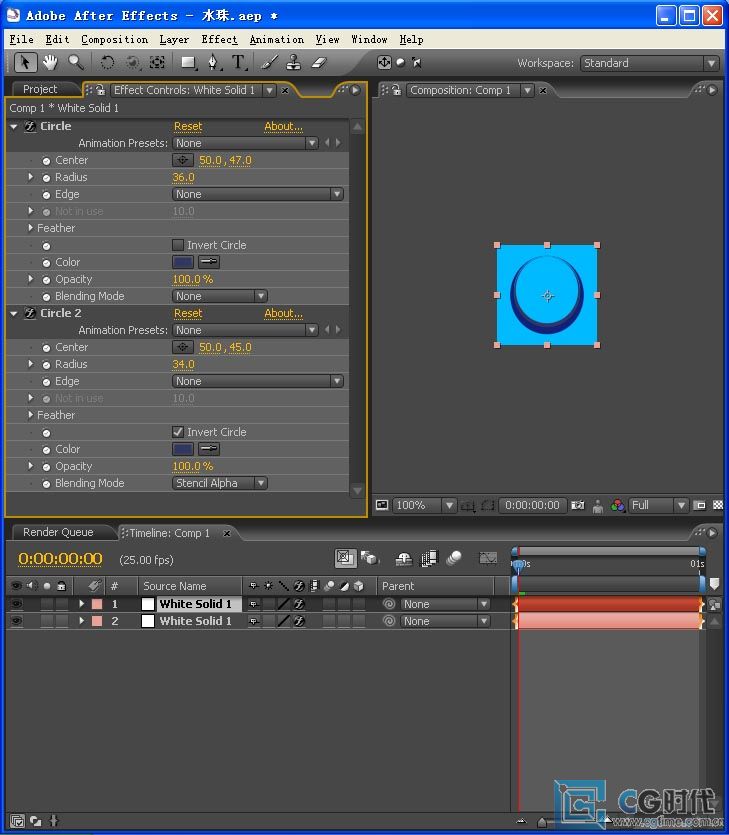729x835 pixels.
Task: Show channel RGB options button
Action: click(x=618, y=505)
